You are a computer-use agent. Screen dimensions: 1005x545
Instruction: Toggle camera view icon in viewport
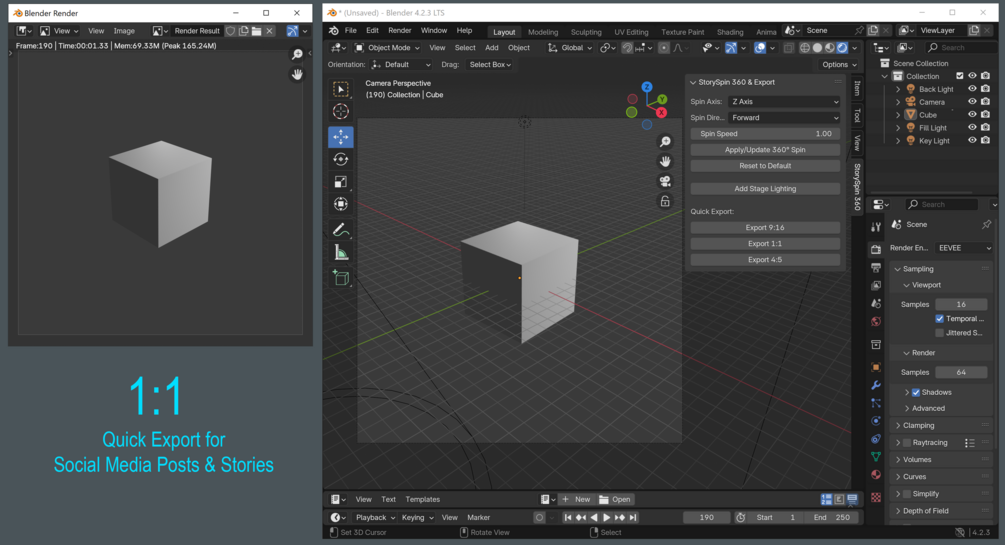point(665,181)
